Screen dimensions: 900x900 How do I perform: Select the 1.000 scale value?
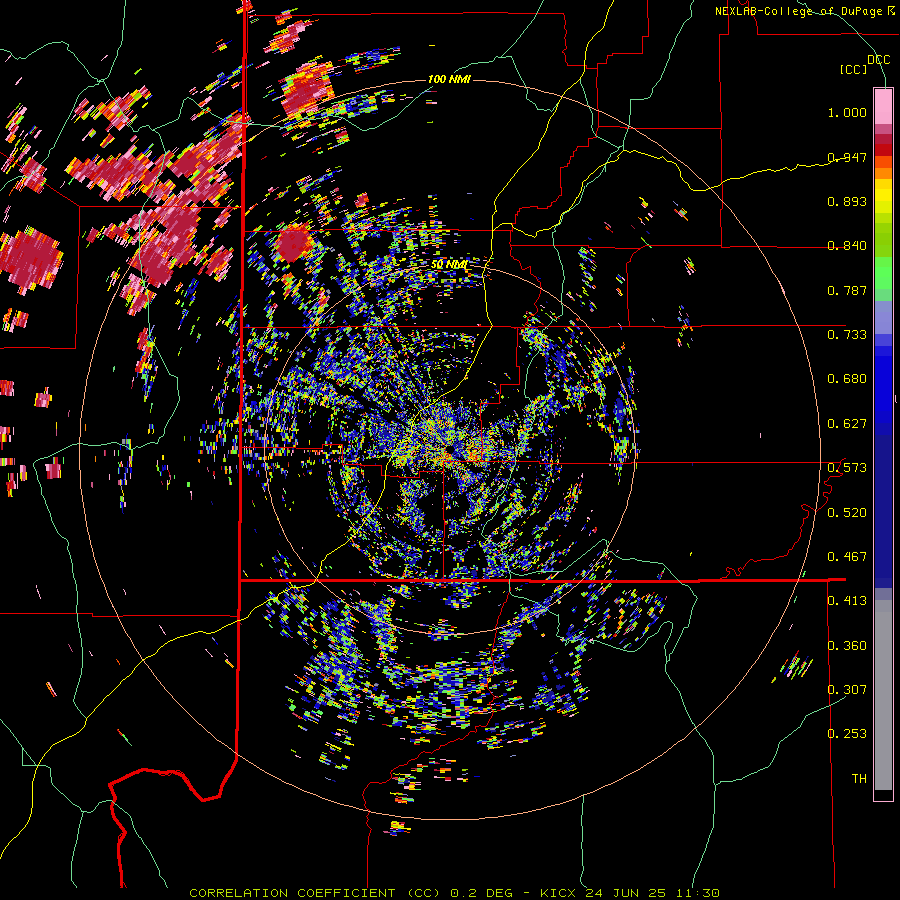[847, 112]
